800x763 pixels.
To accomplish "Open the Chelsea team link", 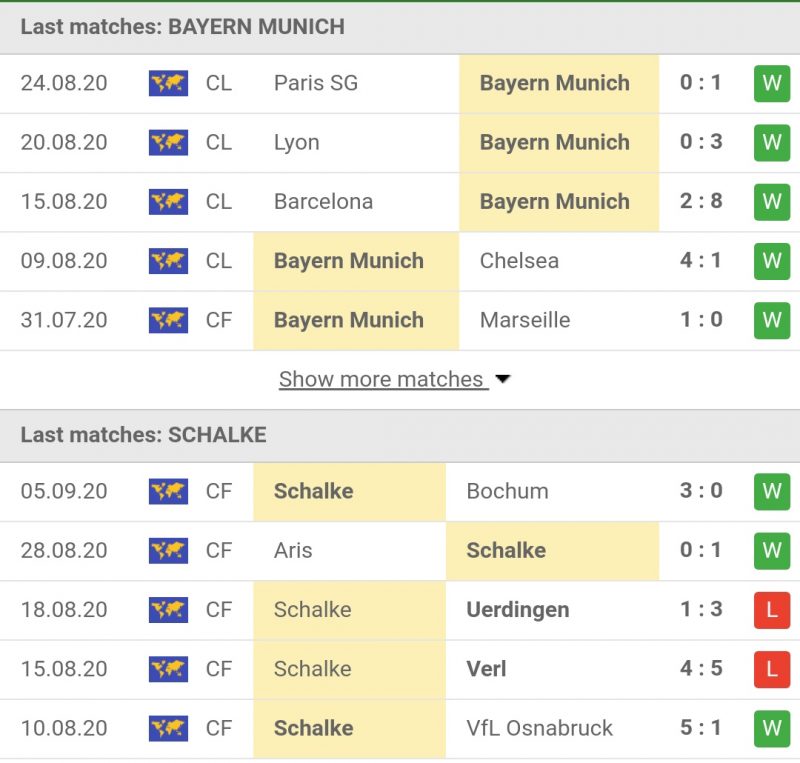I will point(519,261).
